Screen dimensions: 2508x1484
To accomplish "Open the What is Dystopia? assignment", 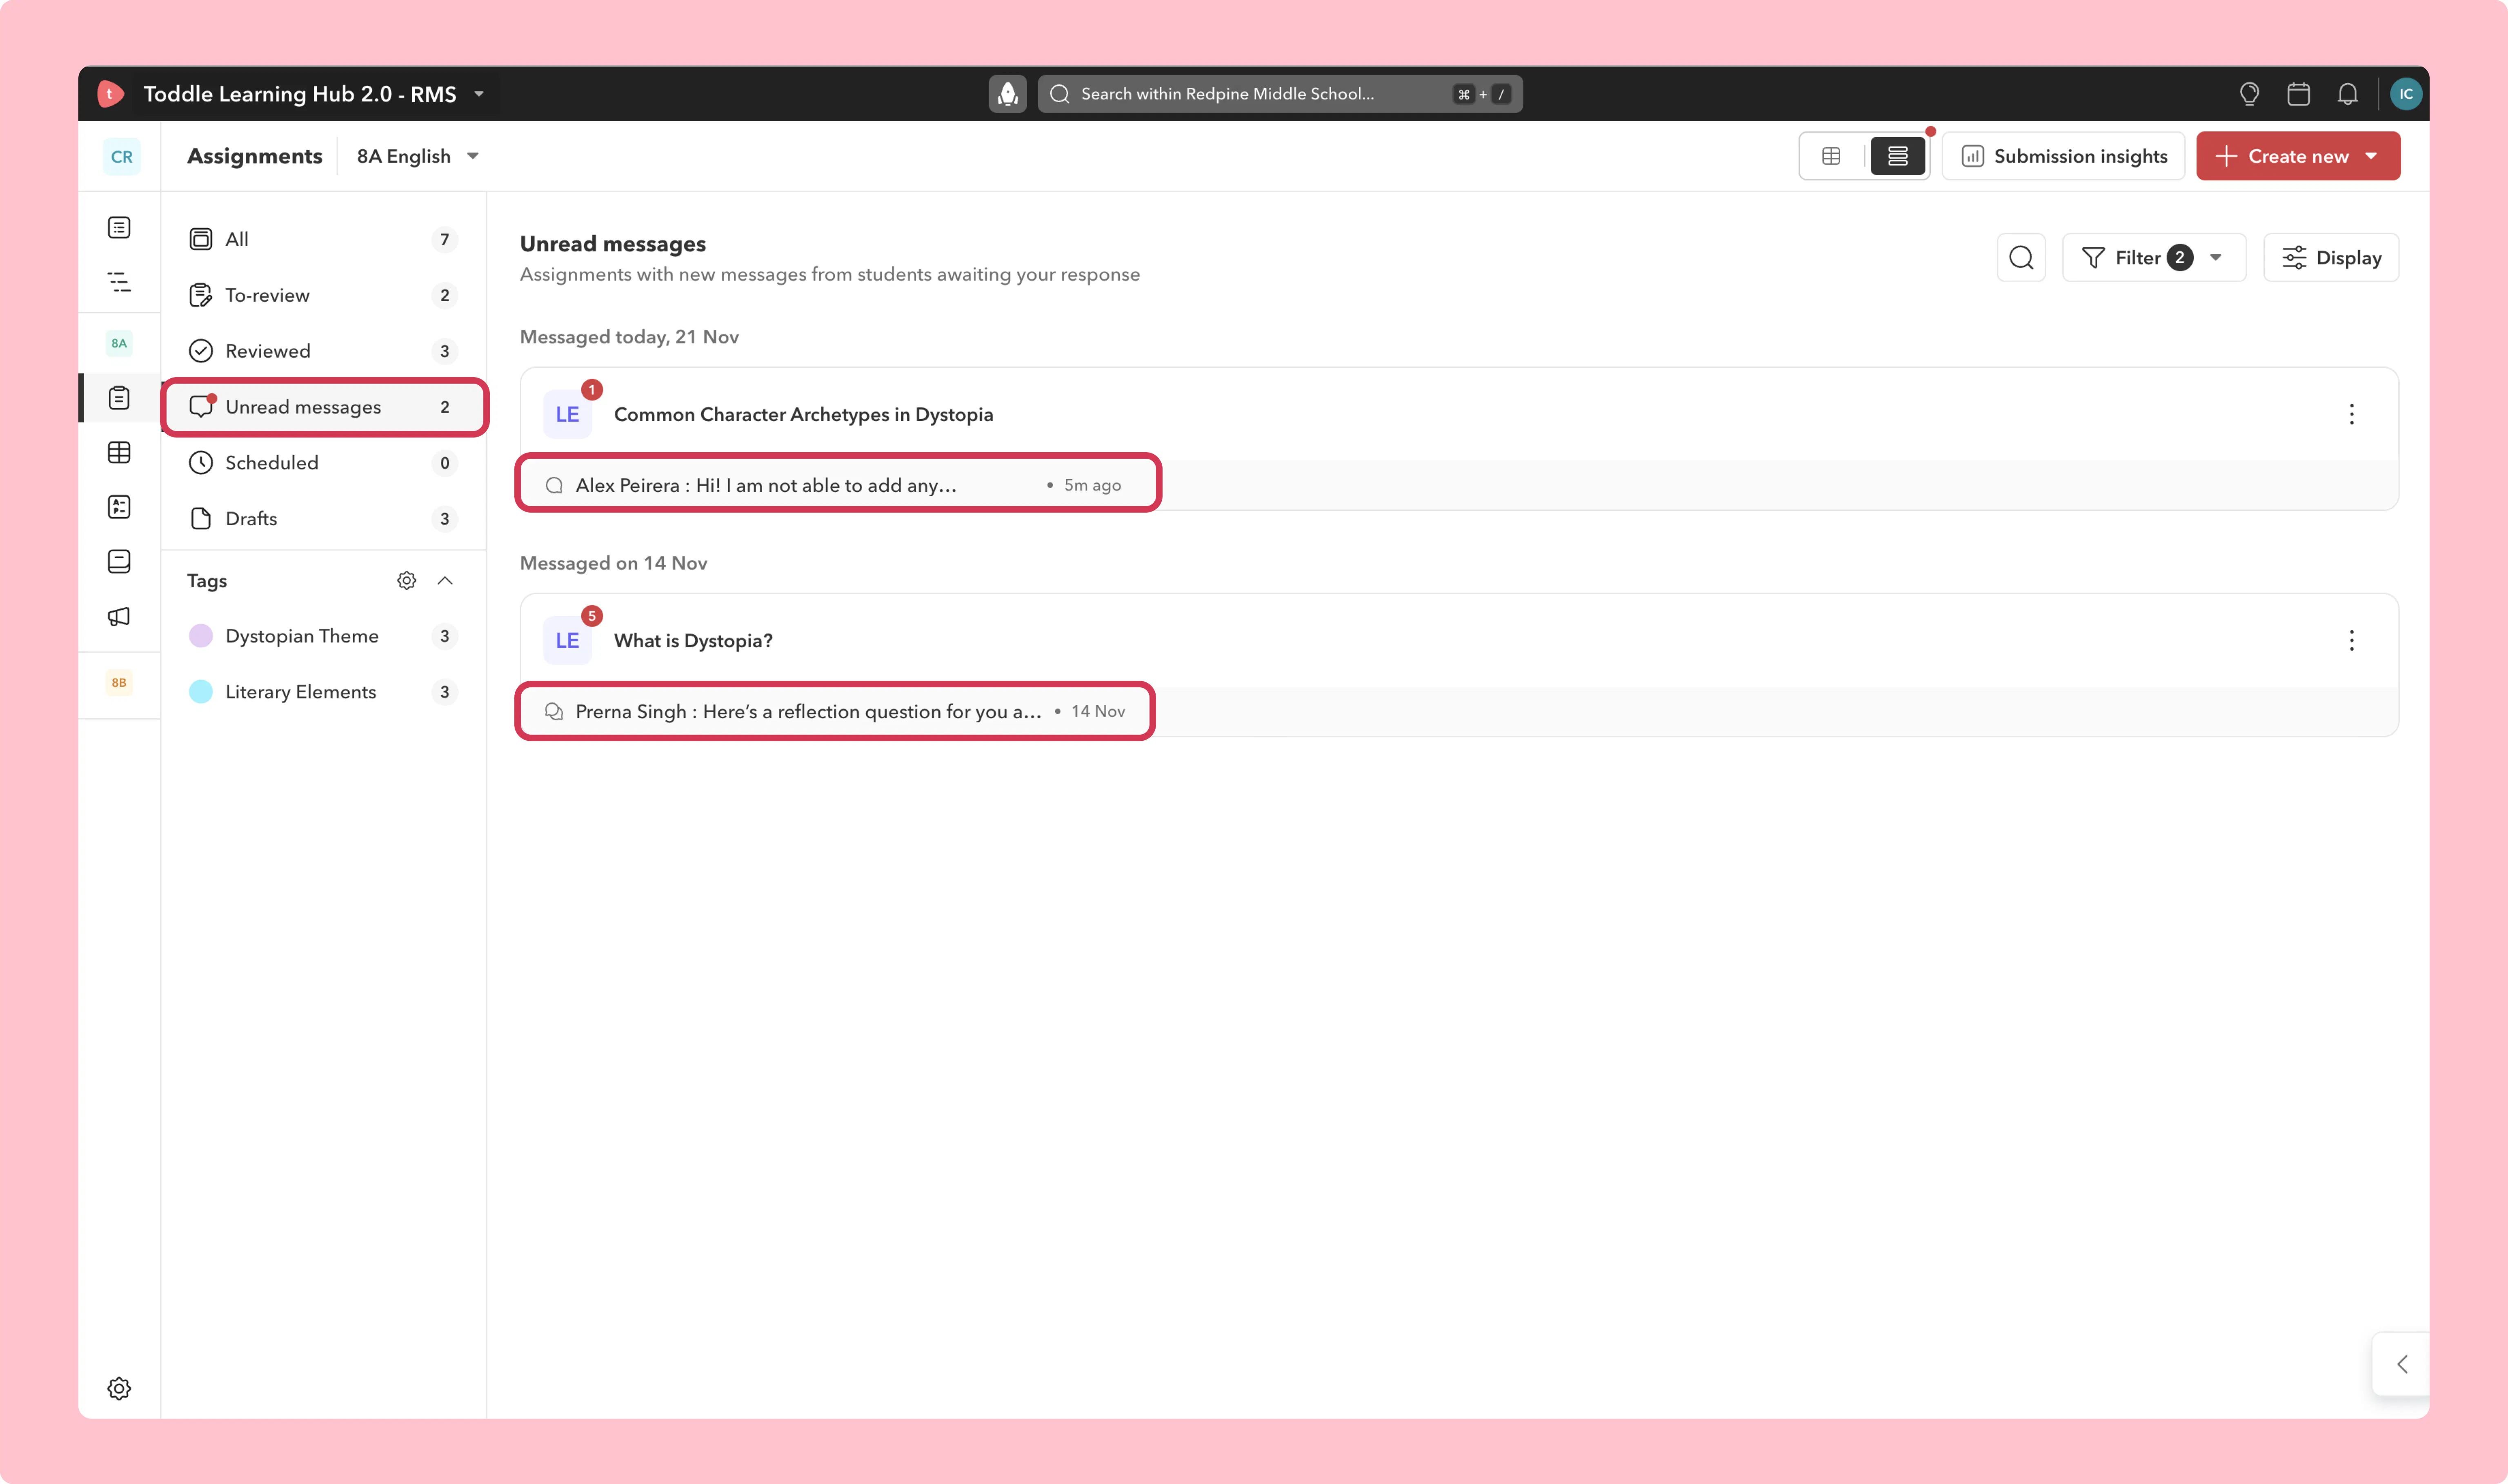I will [x=693, y=641].
